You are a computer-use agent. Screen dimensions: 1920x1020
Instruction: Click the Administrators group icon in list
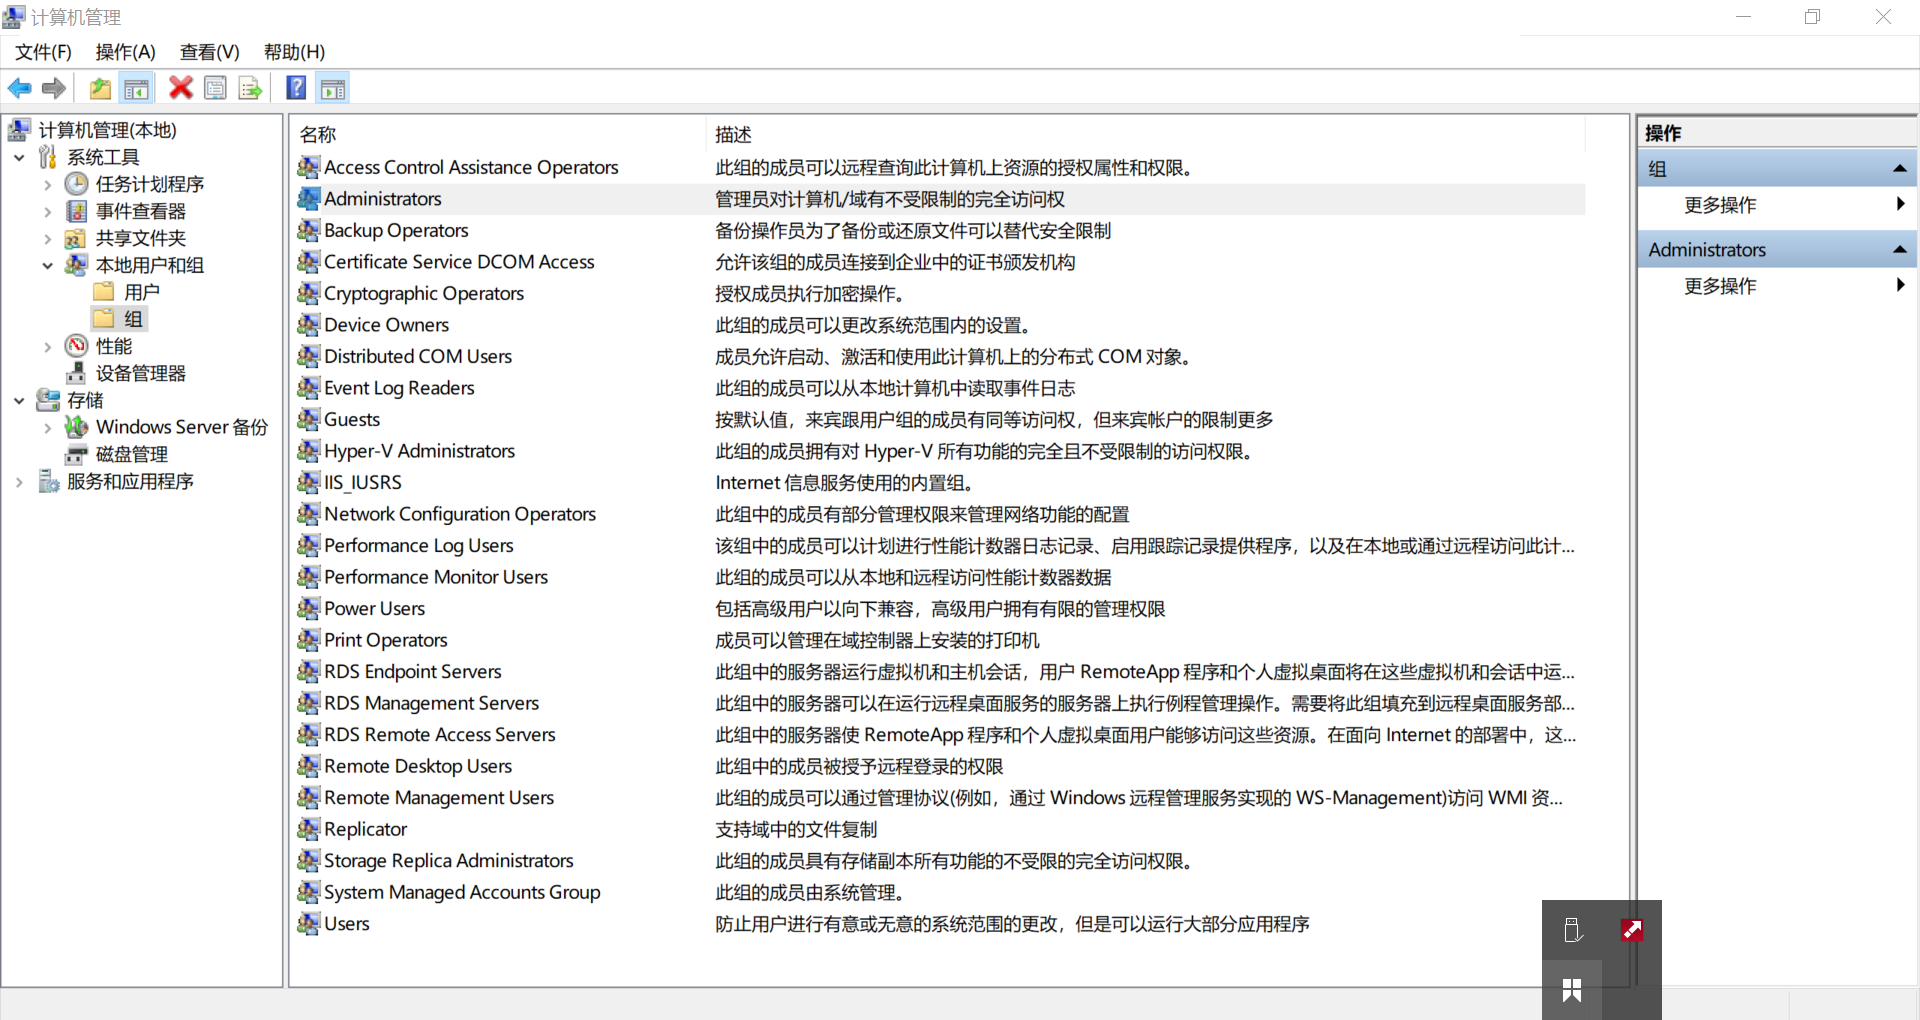pyautogui.click(x=309, y=198)
